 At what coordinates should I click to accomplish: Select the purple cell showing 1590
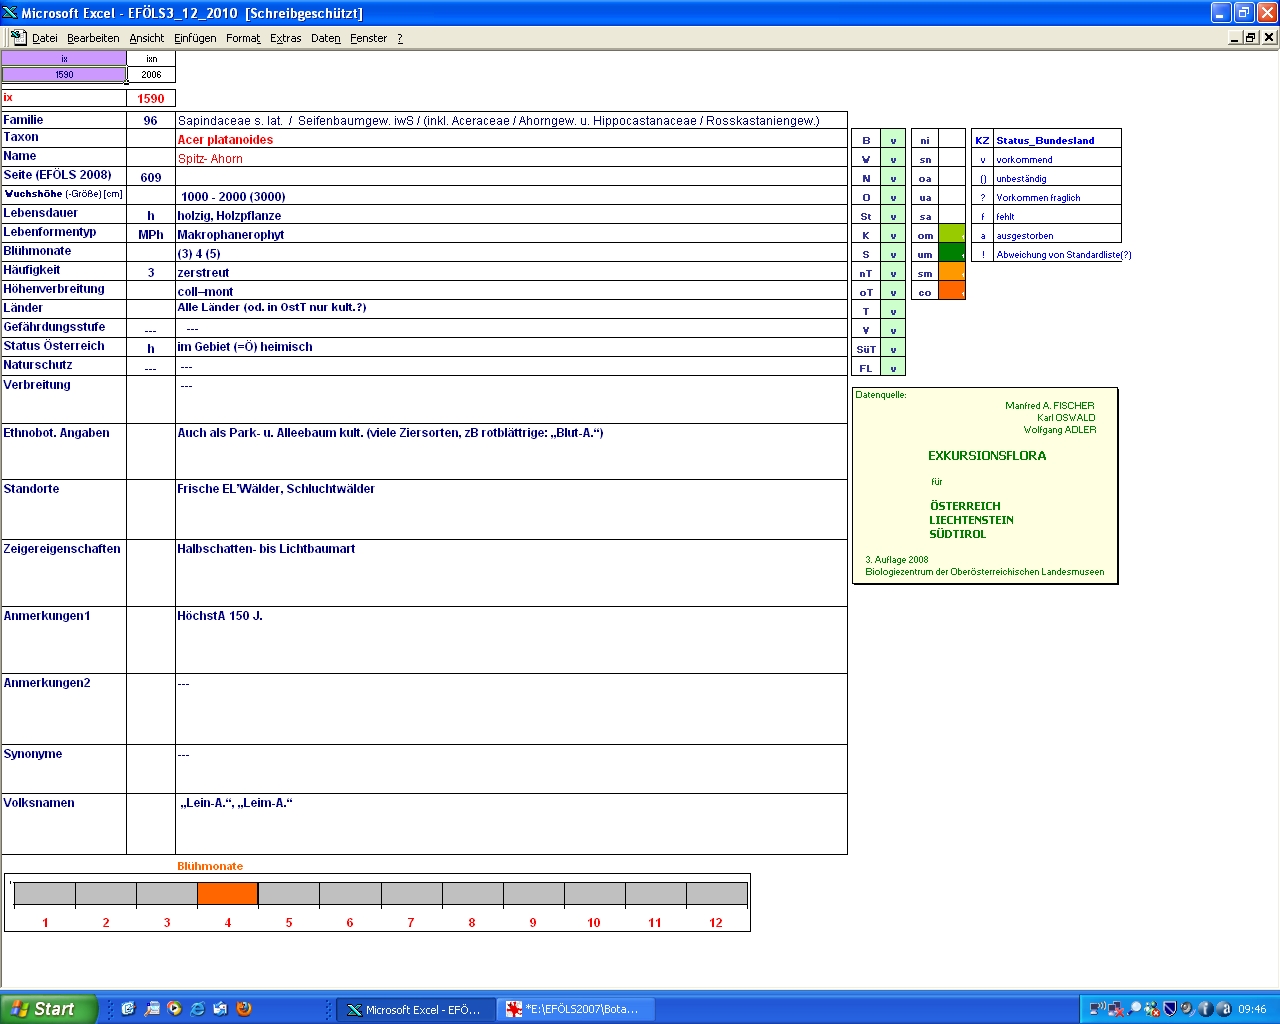click(64, 74)
